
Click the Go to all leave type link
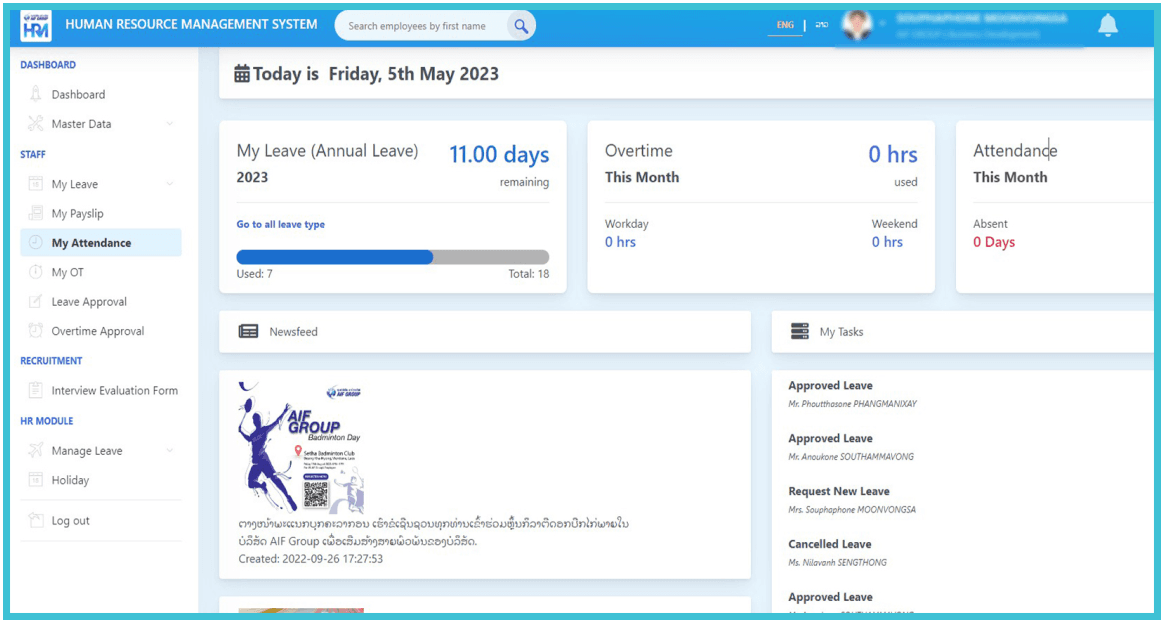[280, 224]
